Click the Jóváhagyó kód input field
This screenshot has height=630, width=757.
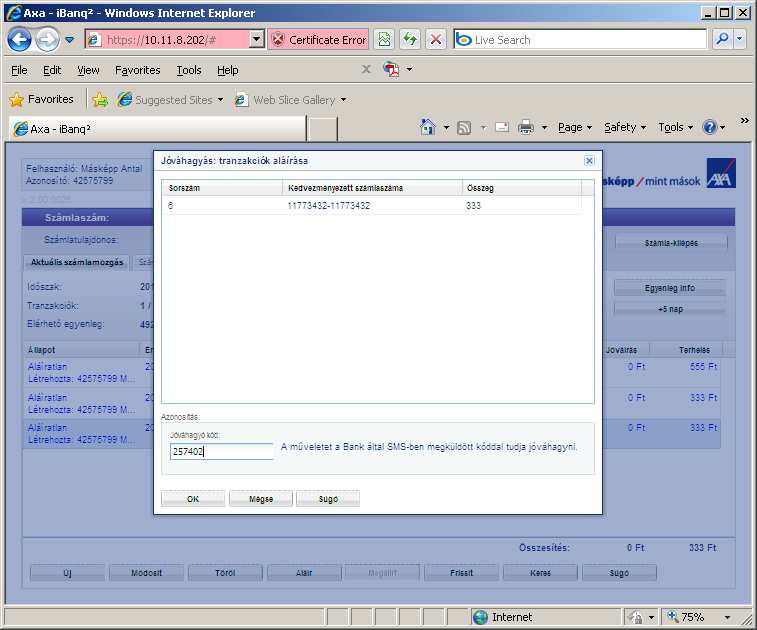point(222,451)
